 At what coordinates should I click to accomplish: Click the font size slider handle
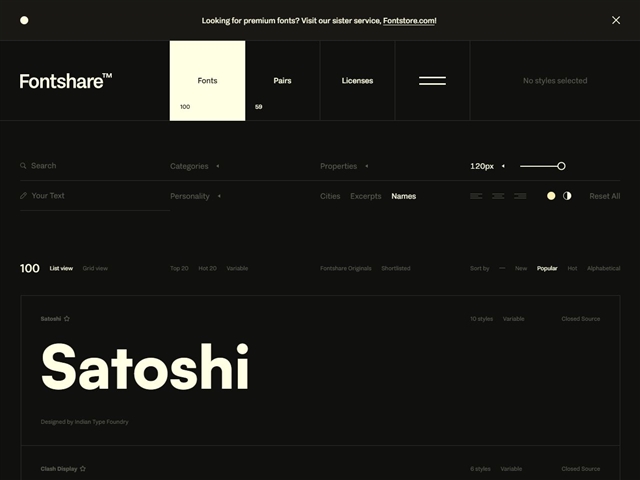(x=561, y=166)
